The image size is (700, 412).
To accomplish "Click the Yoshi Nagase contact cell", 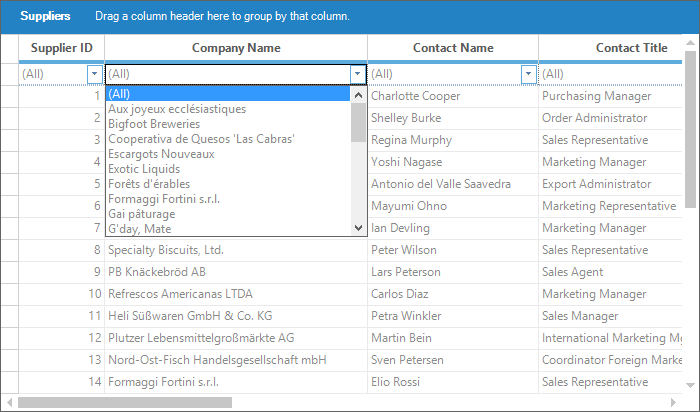I will [453, 162].
